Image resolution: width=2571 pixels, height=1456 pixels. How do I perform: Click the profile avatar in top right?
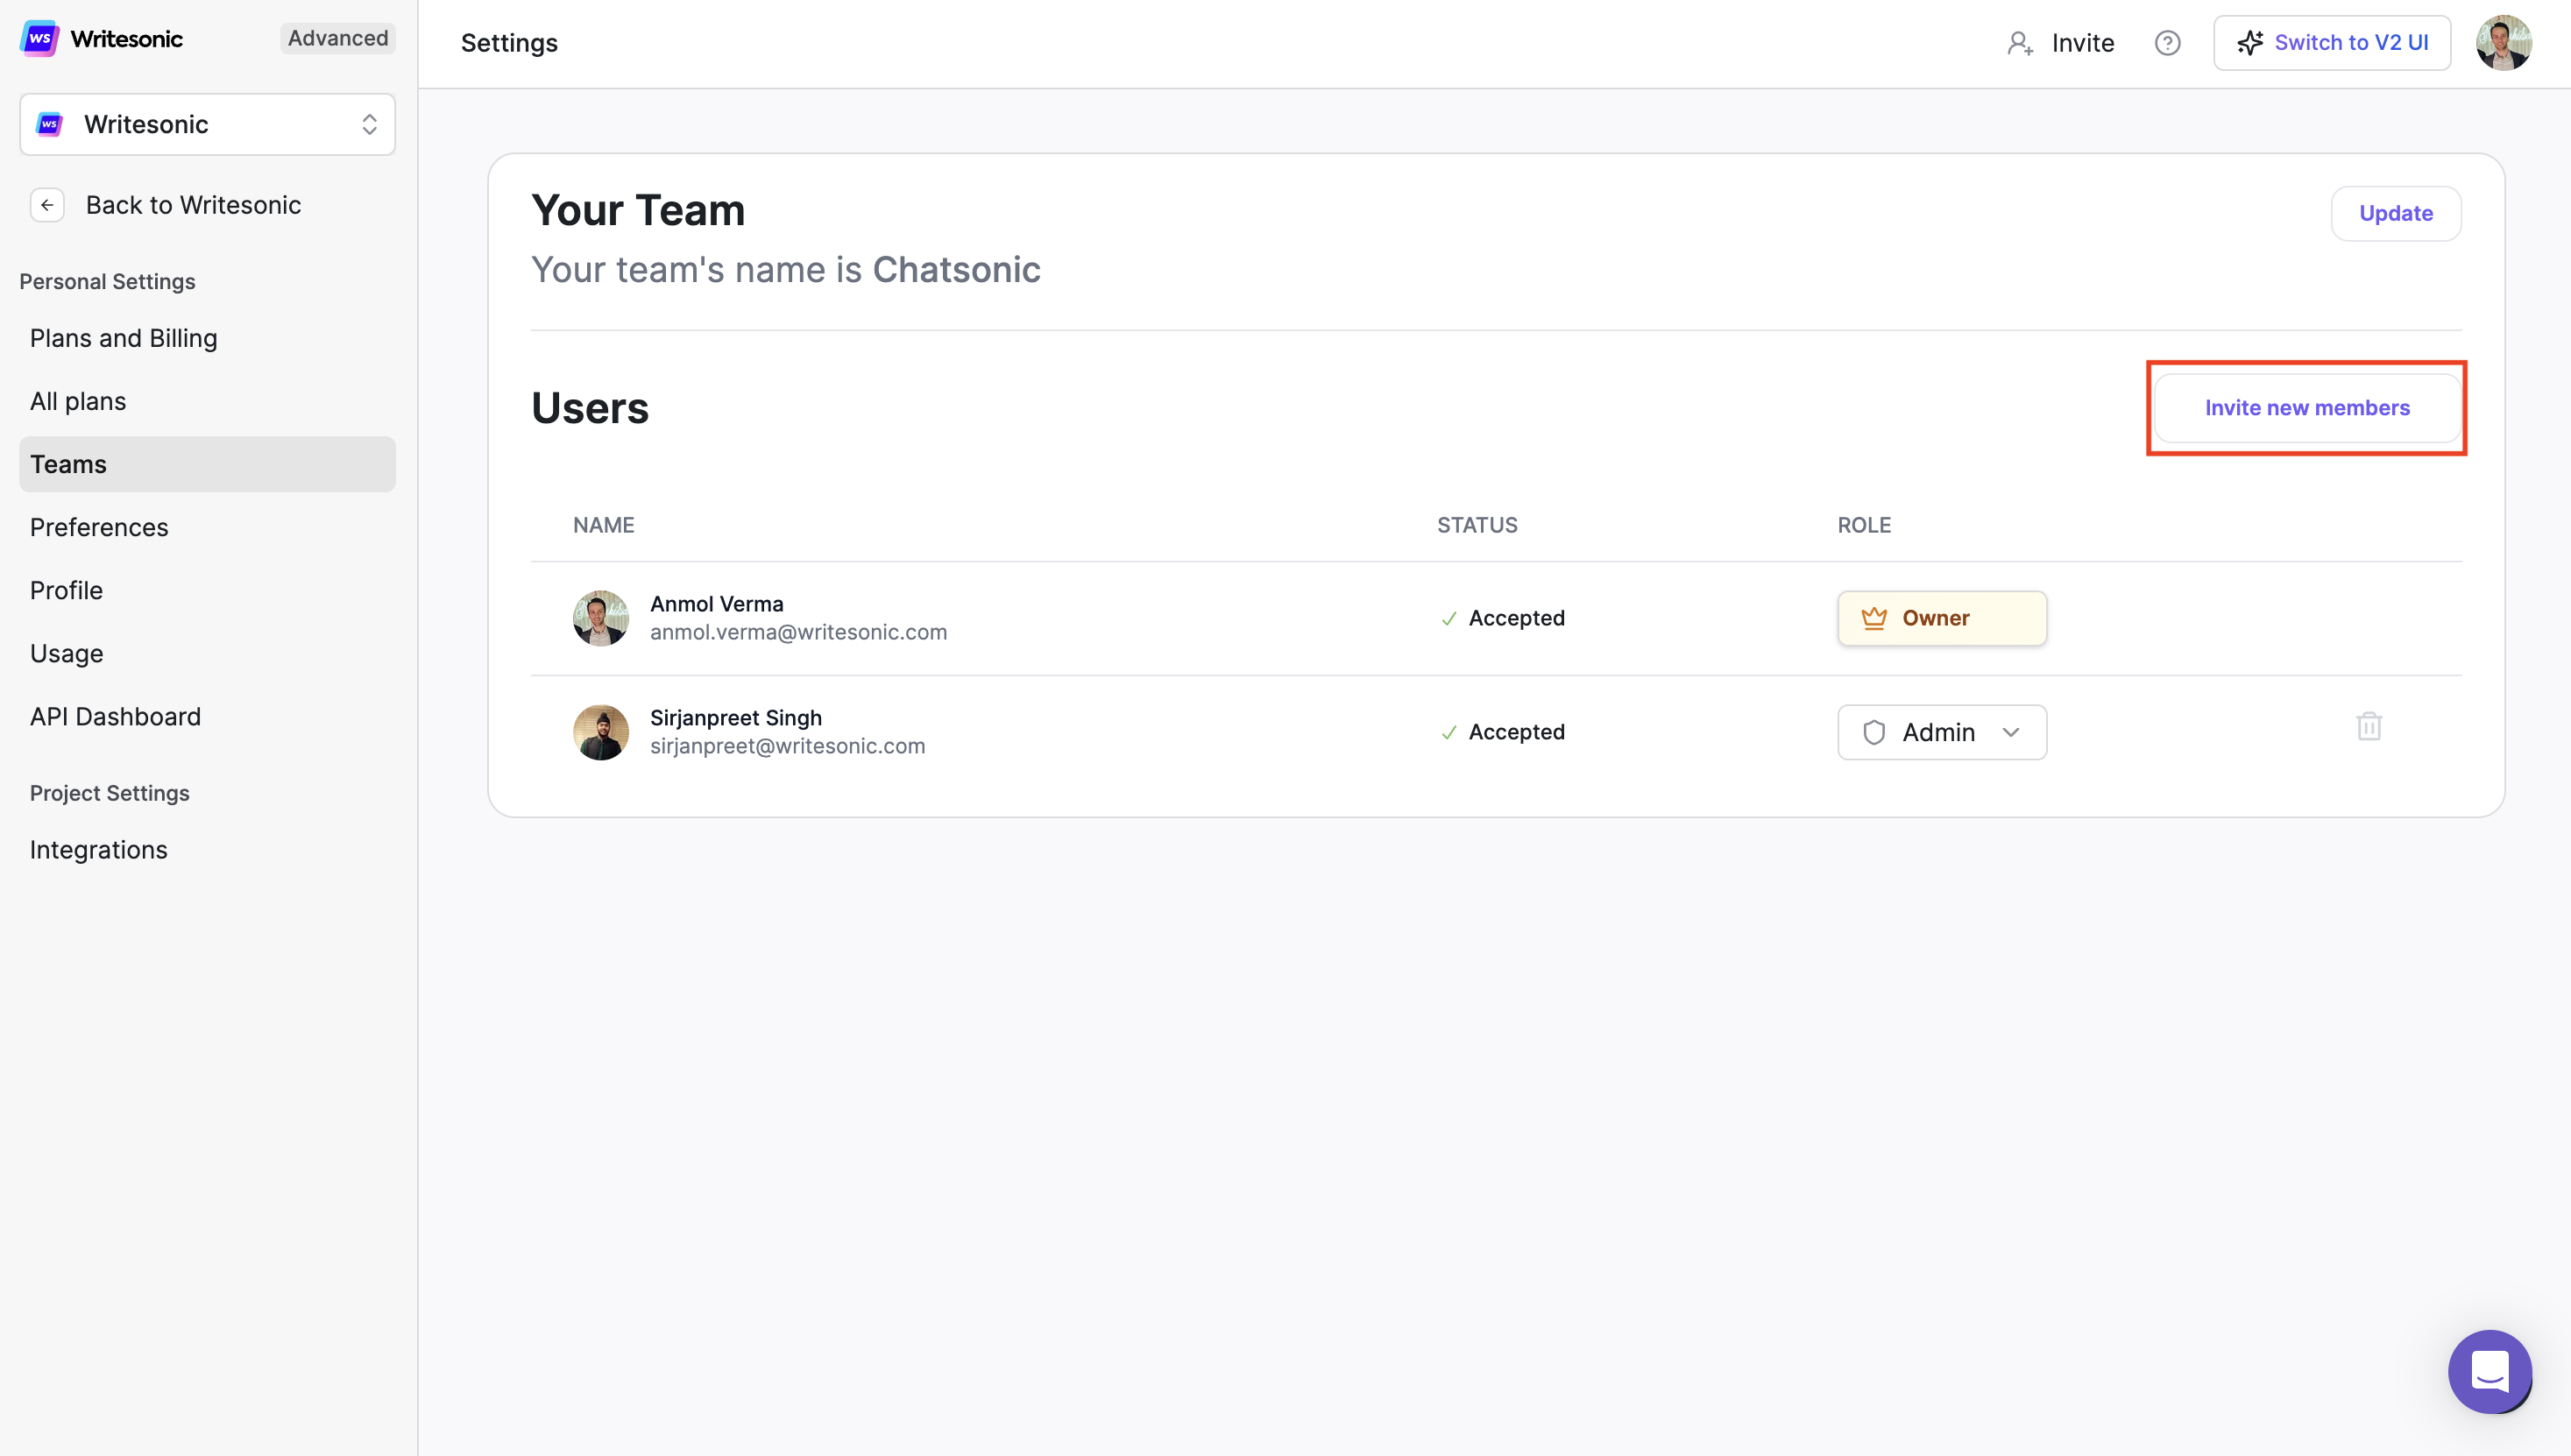point(2503,43)
